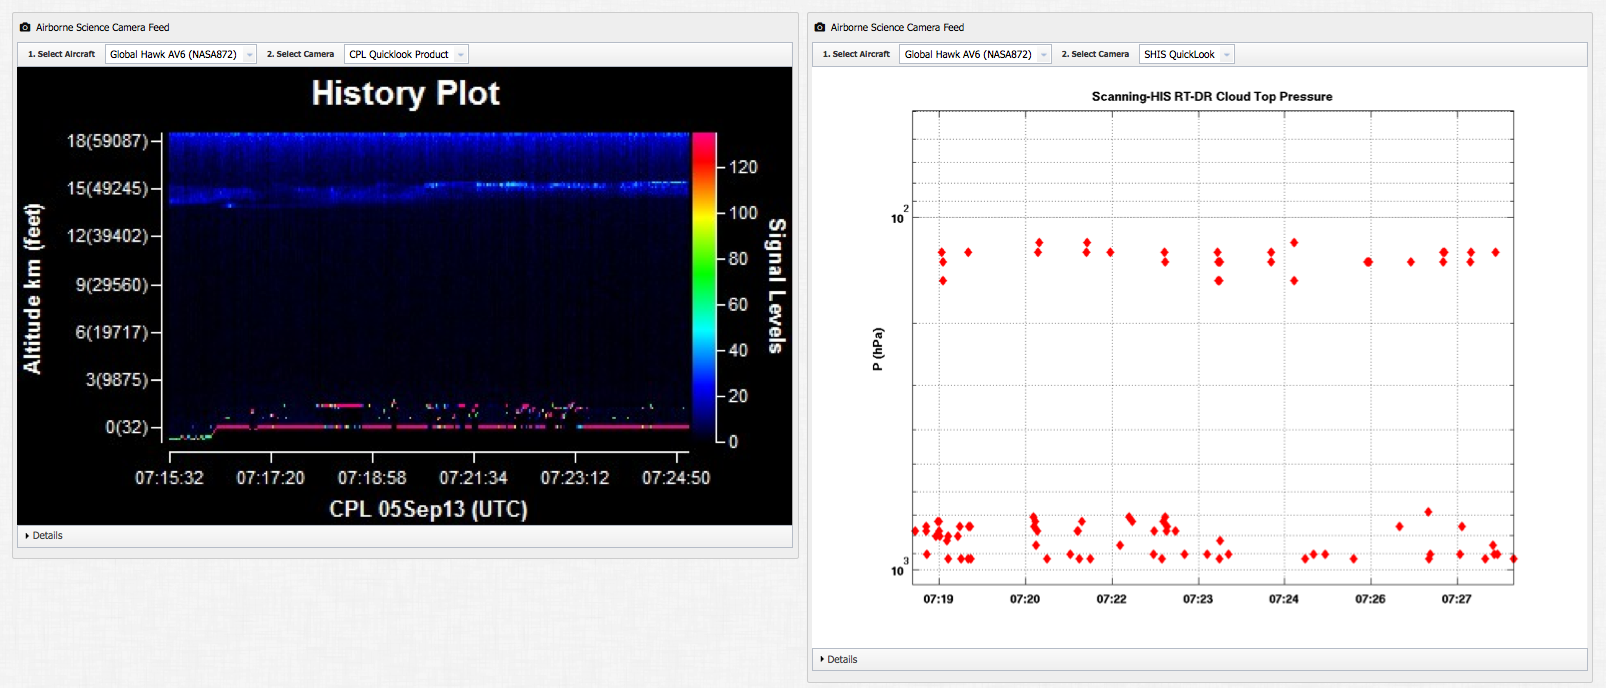Open the CPL Quicklook Product camera dropdown
The height and width of the screenshot is (688, 1606).
[406, 54]
